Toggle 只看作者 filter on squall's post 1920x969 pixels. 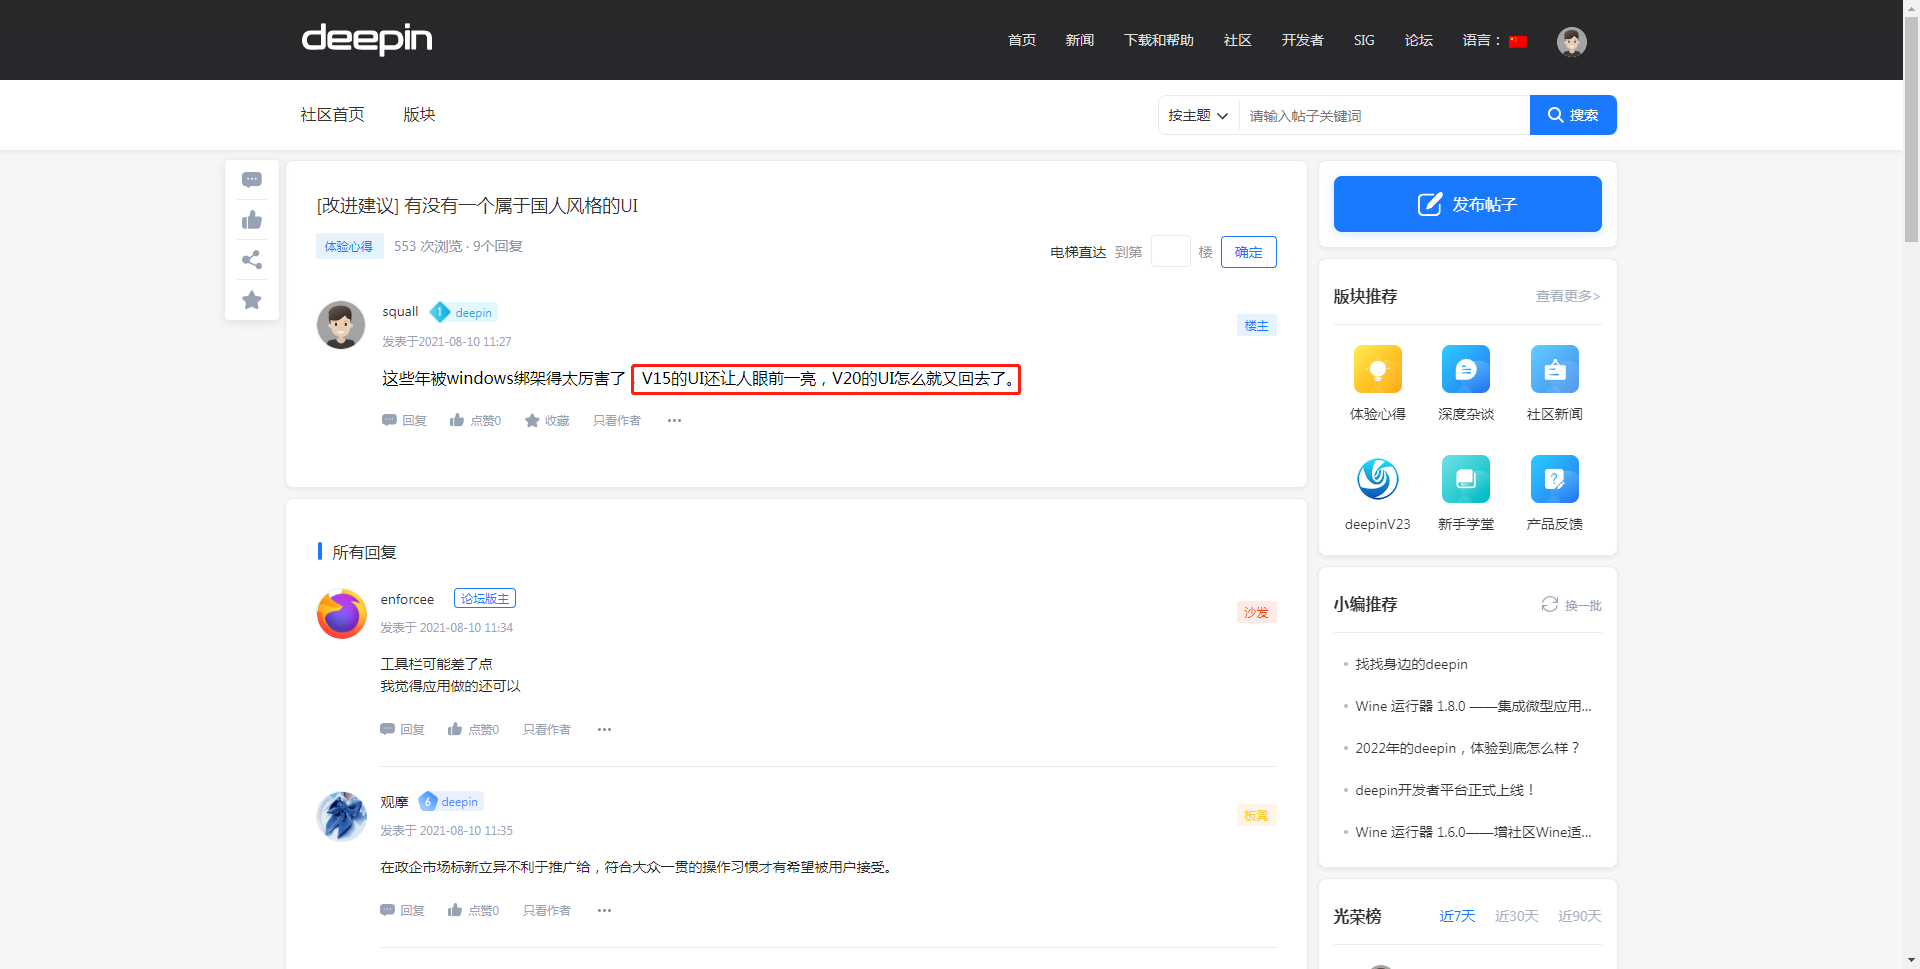click(617, 421)
